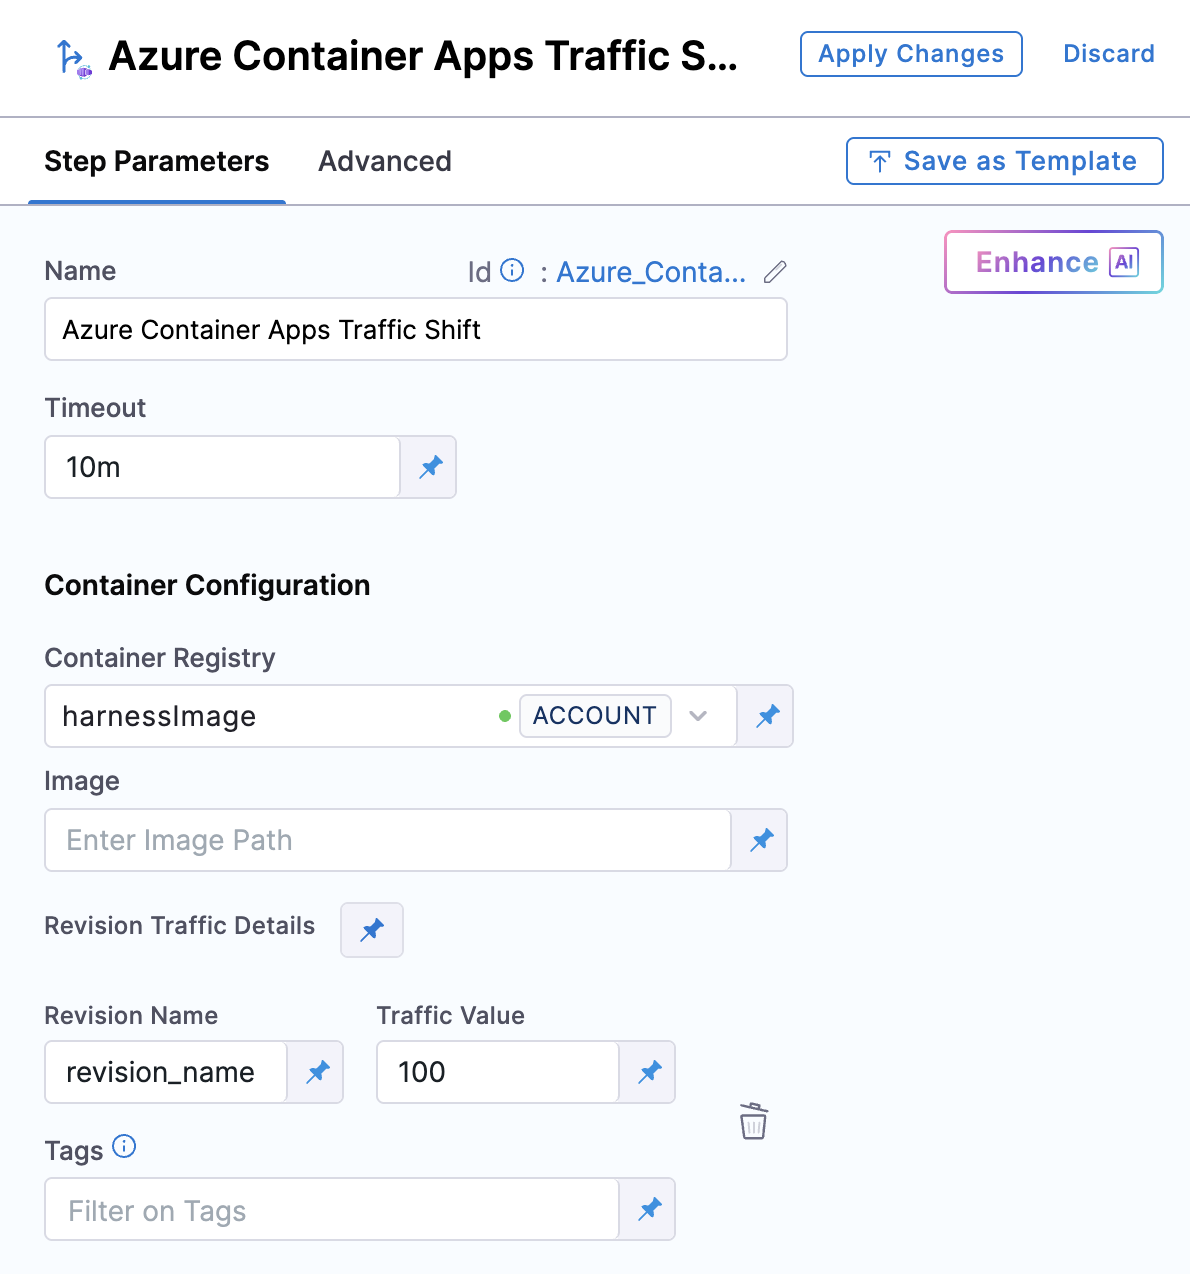
Task: Click the Apply Changes button
Action: coord(911,54)
